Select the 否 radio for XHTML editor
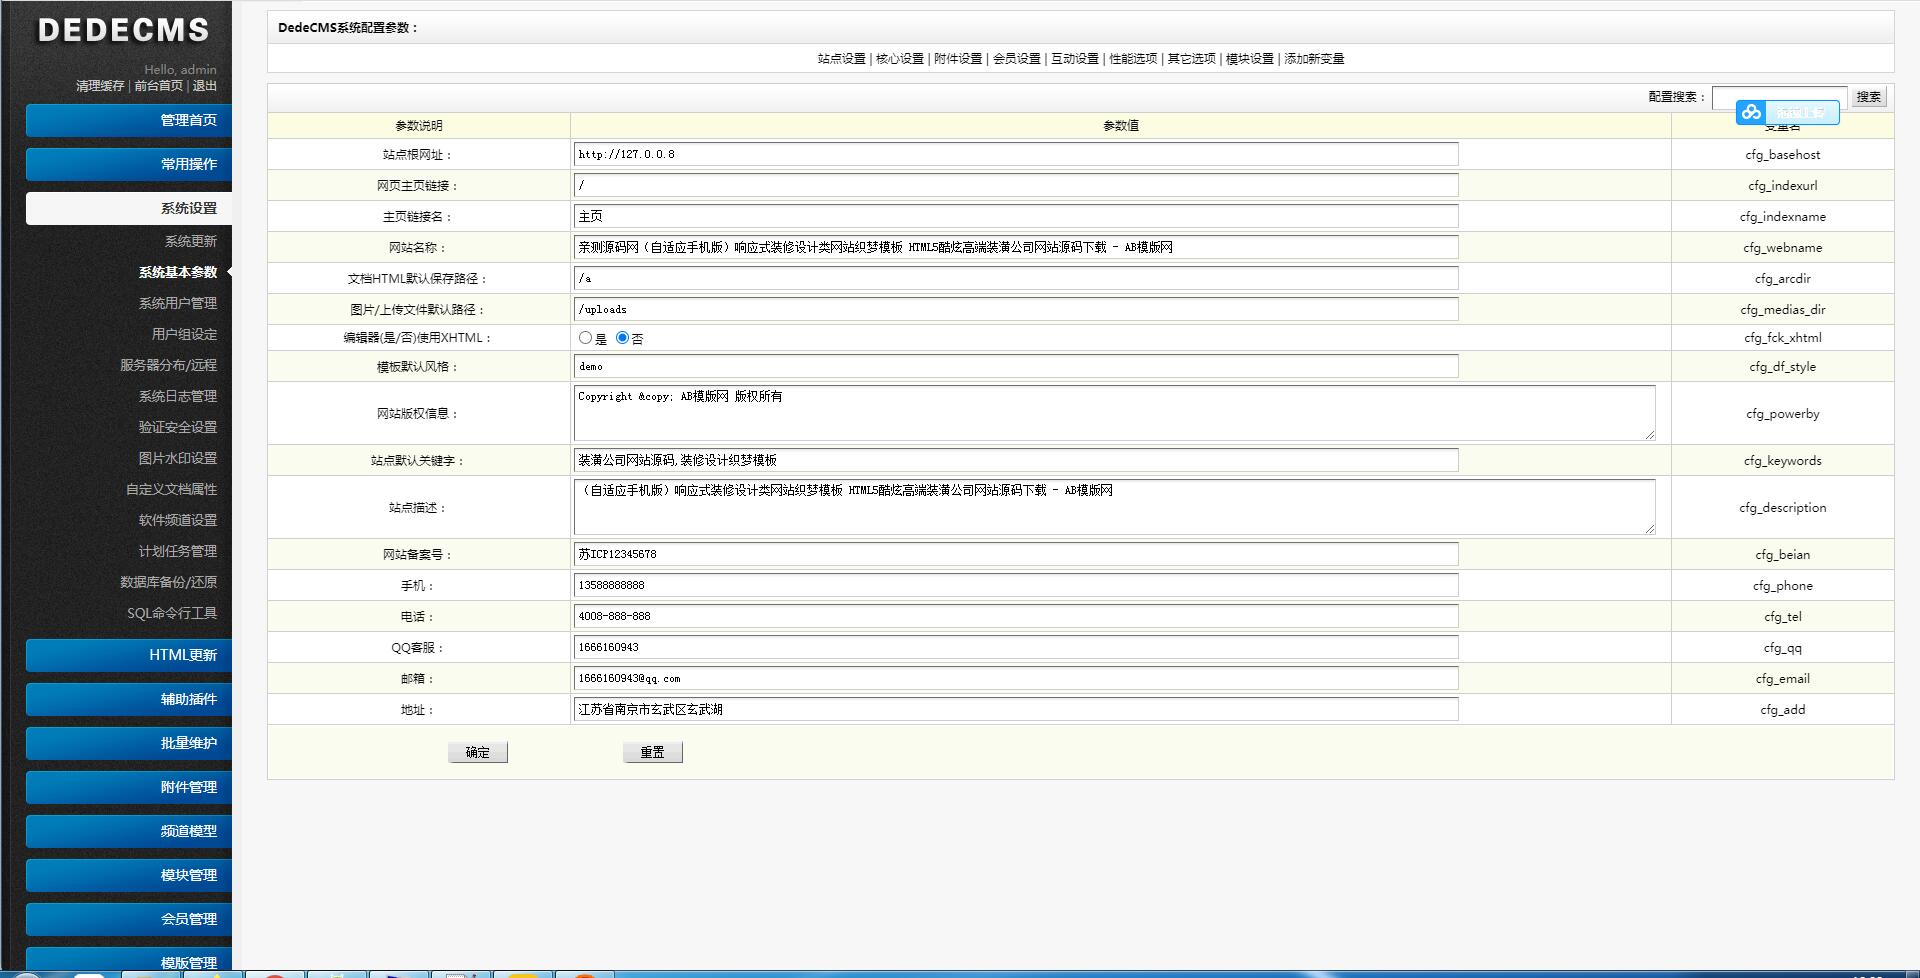This screenshot has height=978, width=1920. [x=622, y=338]
